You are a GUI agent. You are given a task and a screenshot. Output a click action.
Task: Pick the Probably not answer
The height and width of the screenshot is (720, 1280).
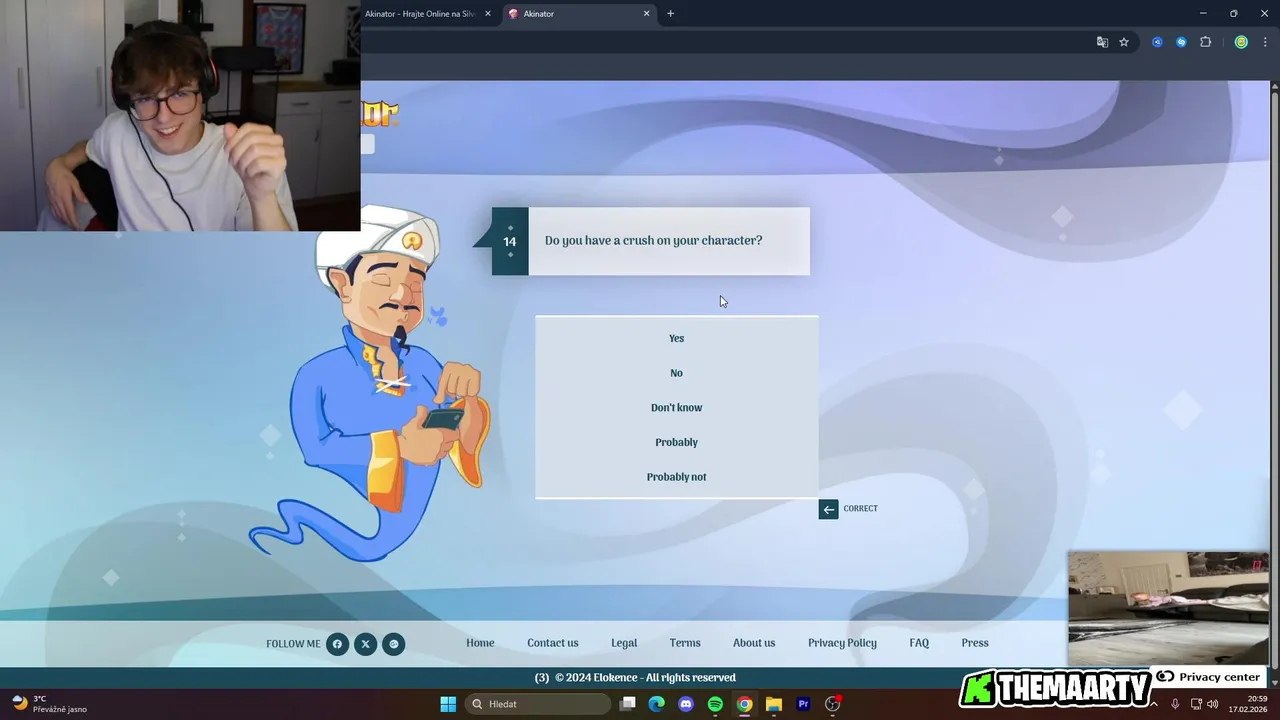[x=676, y=477]
